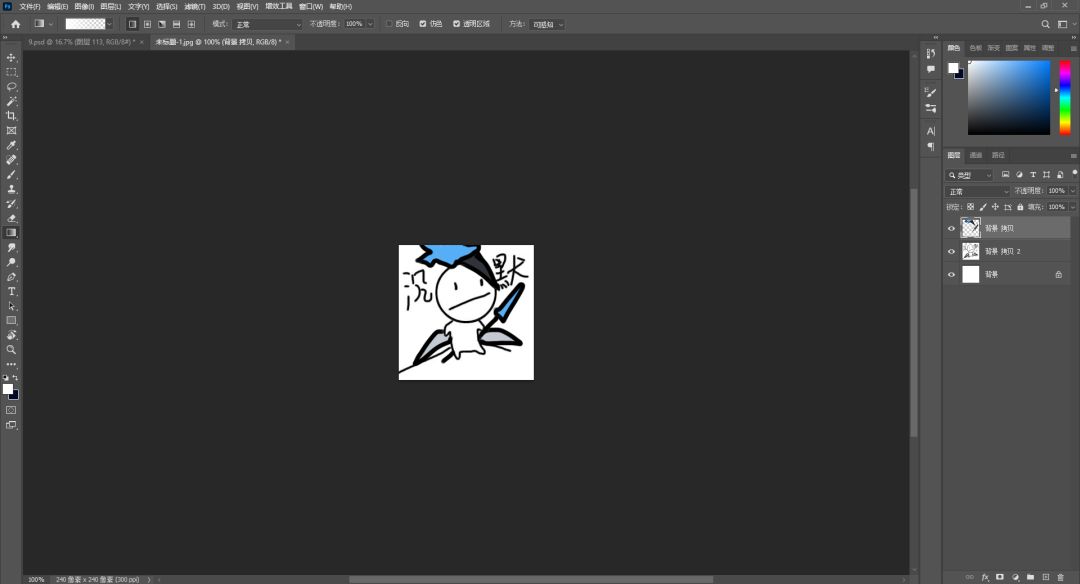This screenshot has height=584, width=1080.
Task: Switch to the 通道 (Channels) panel tab
Action: tap(976, 155)
